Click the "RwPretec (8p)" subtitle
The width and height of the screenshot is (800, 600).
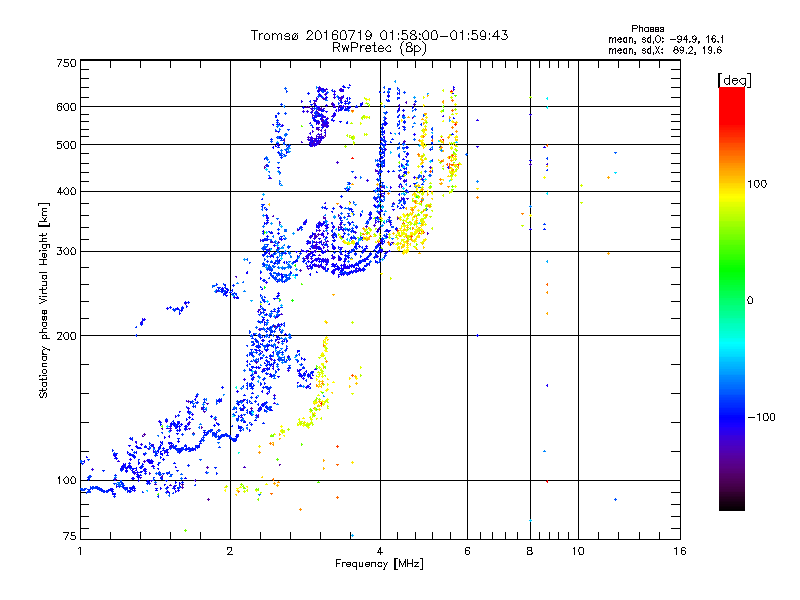[379, 48]
